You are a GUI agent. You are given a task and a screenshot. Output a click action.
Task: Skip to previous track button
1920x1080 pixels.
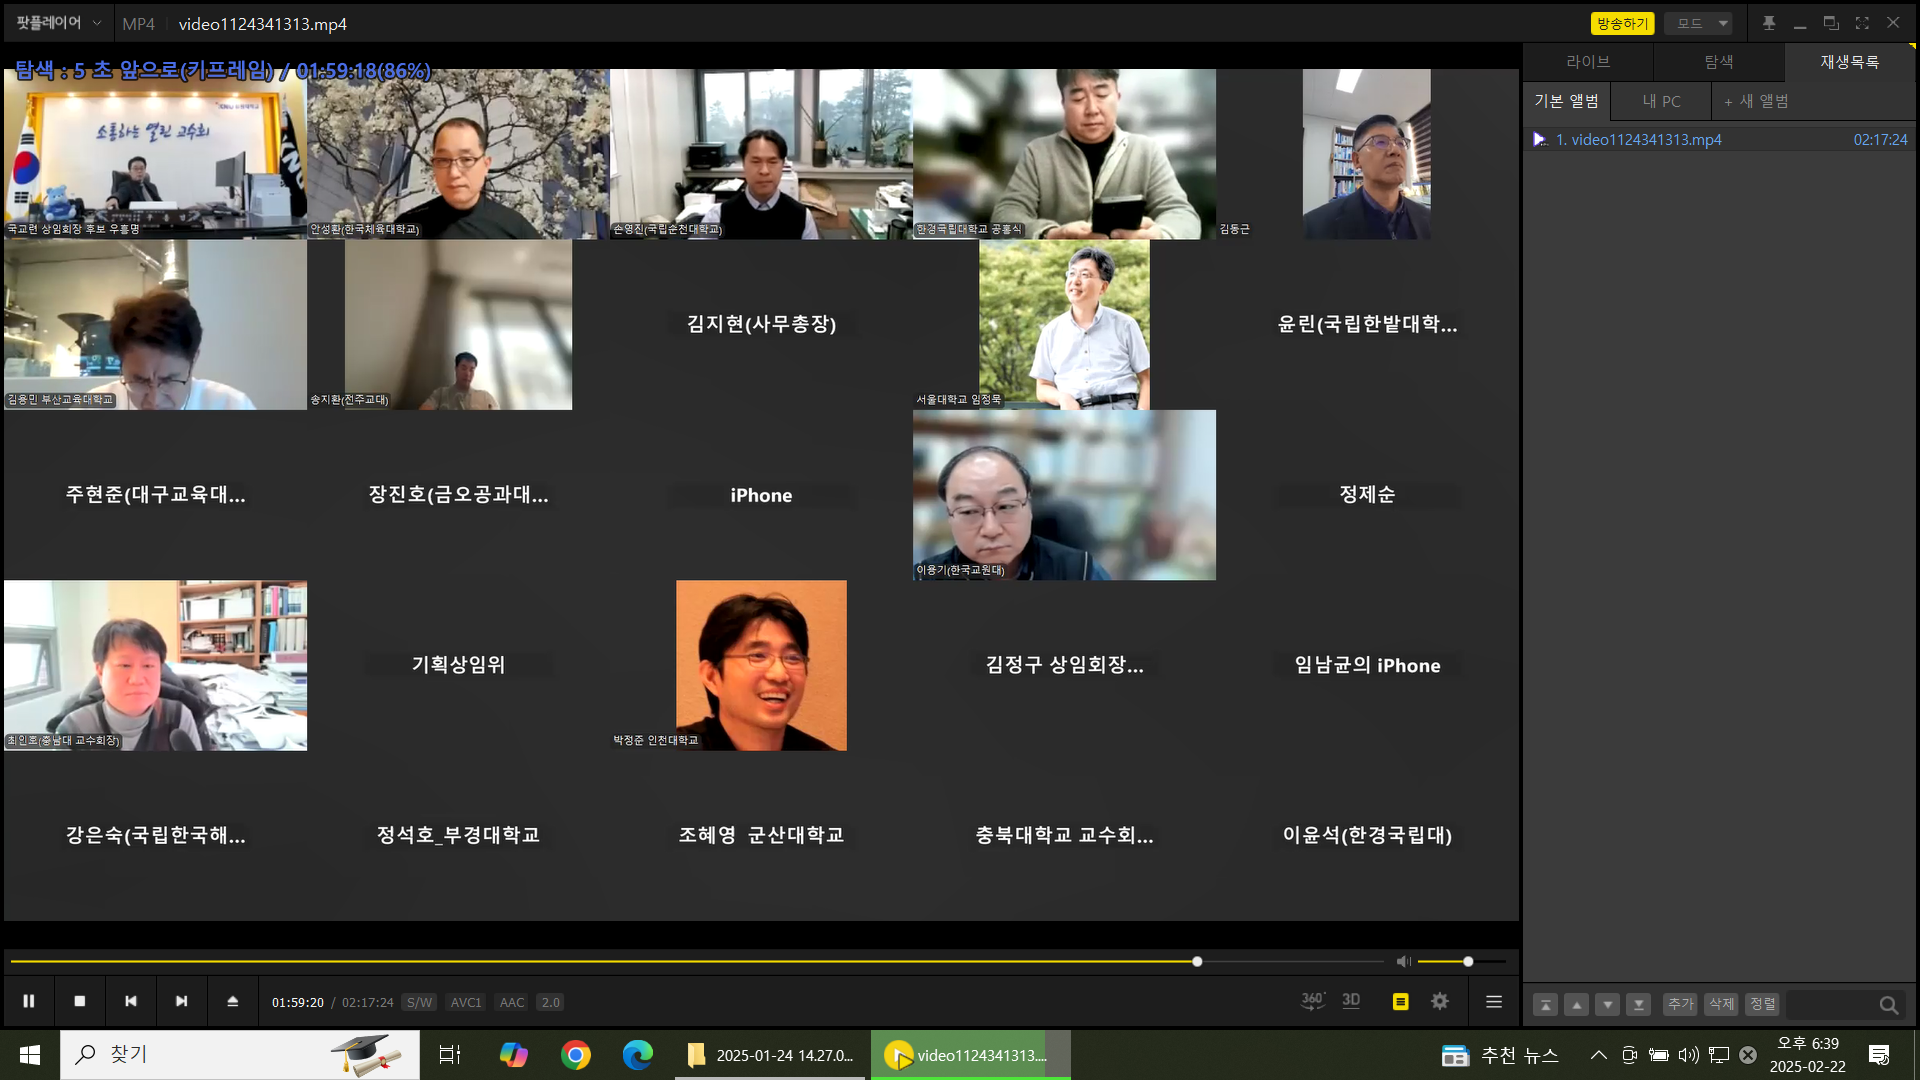coord(131,1001)
